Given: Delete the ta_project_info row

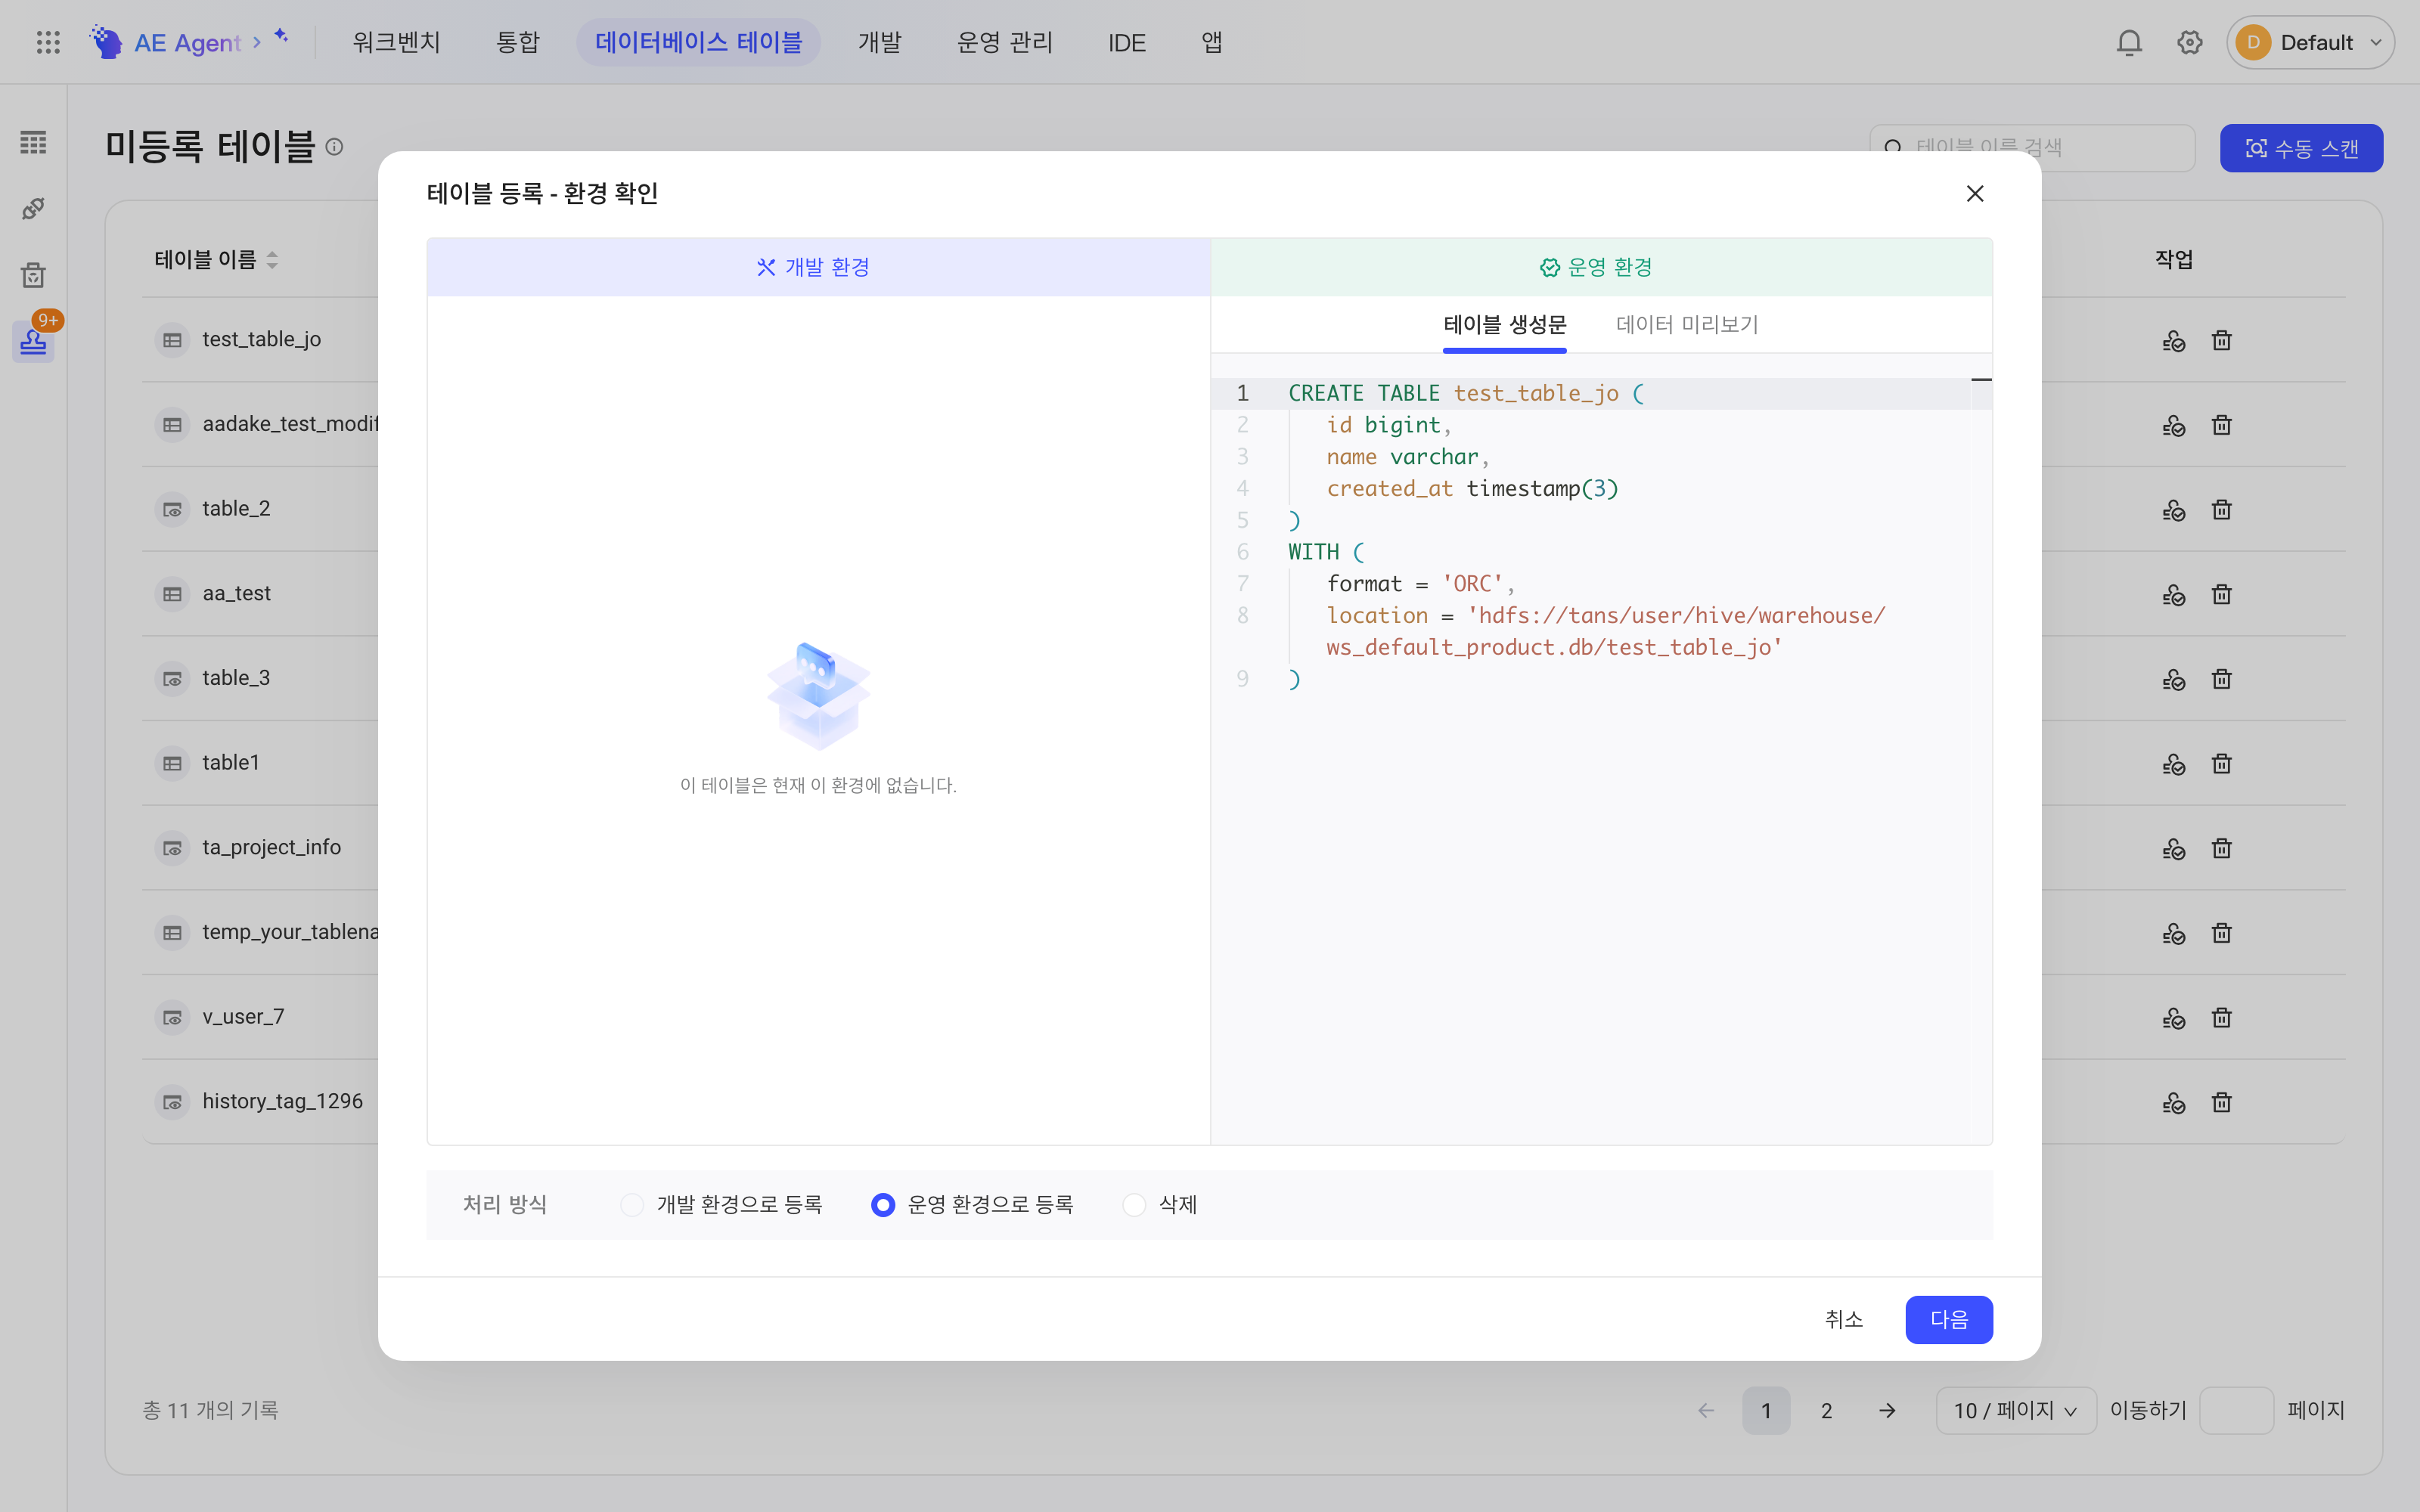Looking at the screenshot, I should click(x=2221, y=848).
